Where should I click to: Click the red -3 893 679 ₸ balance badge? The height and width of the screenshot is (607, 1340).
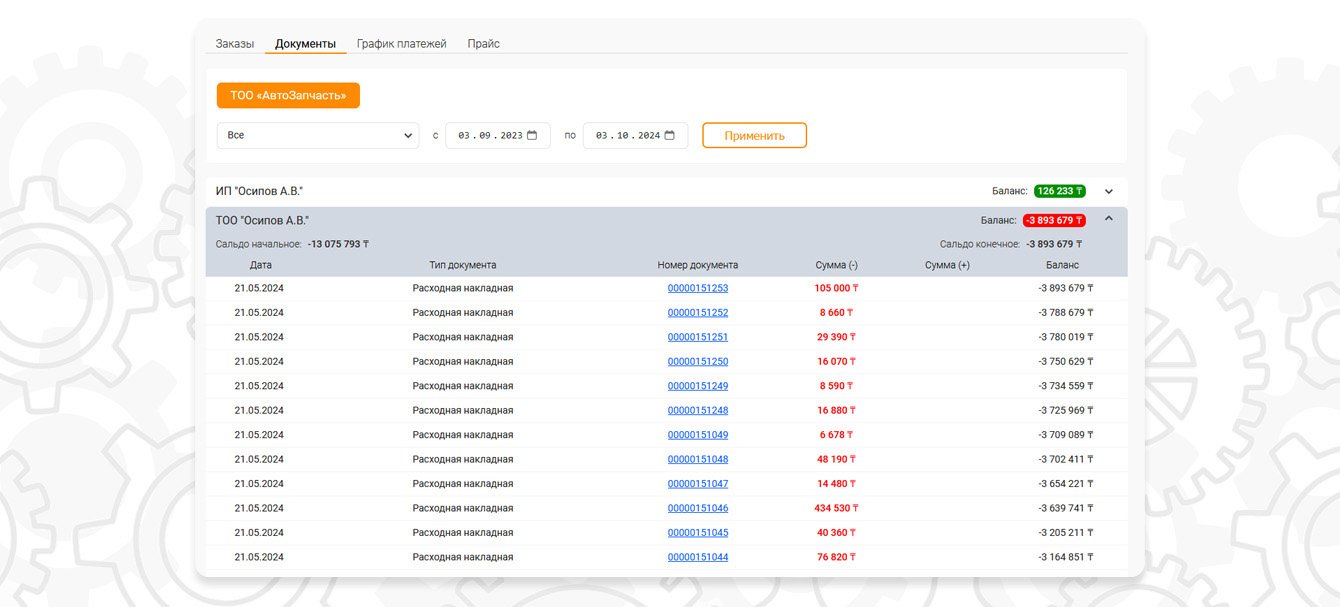pos(1054,220)
